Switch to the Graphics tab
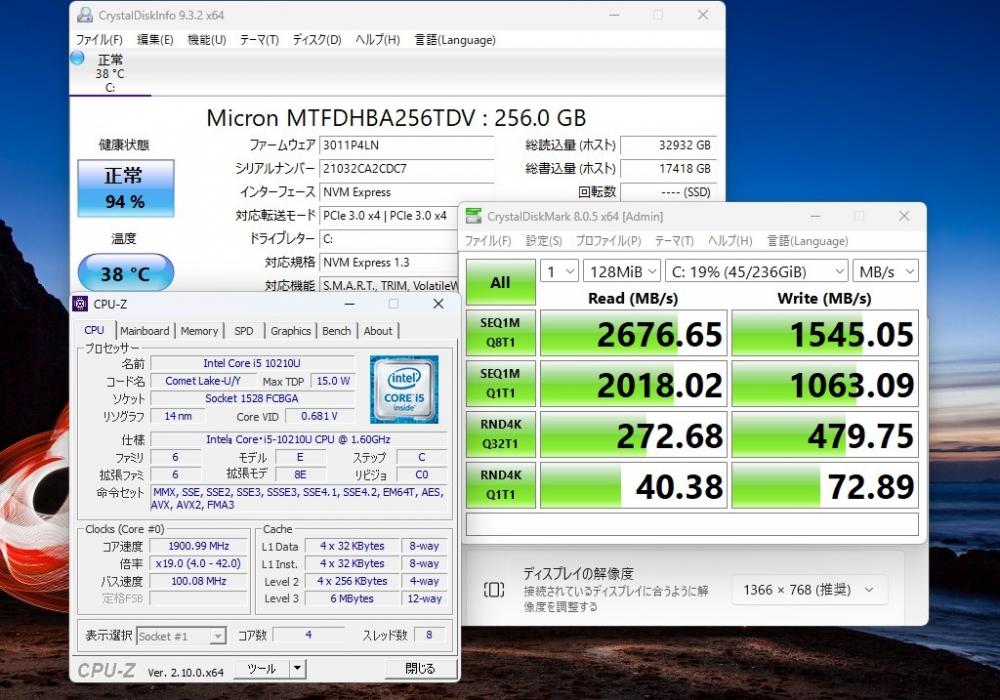The image size is (1000, 700). coord(290,331)
